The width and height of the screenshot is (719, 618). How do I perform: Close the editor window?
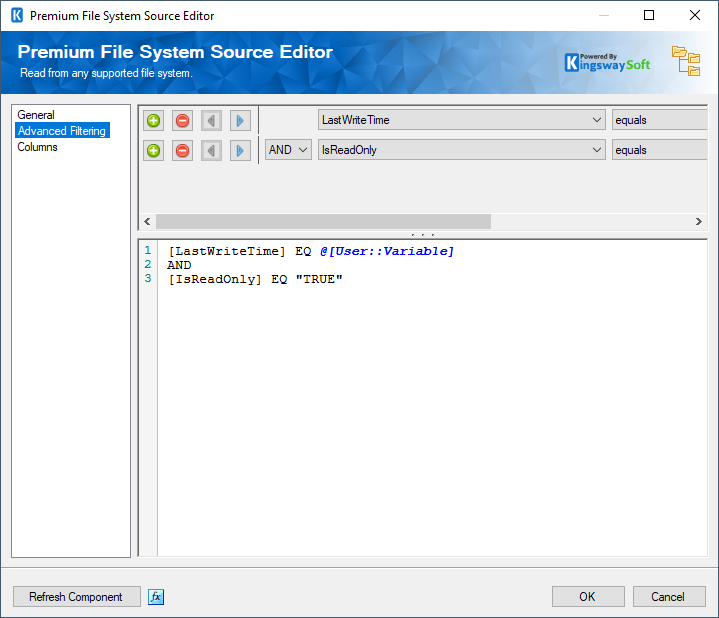coord(695,15)
